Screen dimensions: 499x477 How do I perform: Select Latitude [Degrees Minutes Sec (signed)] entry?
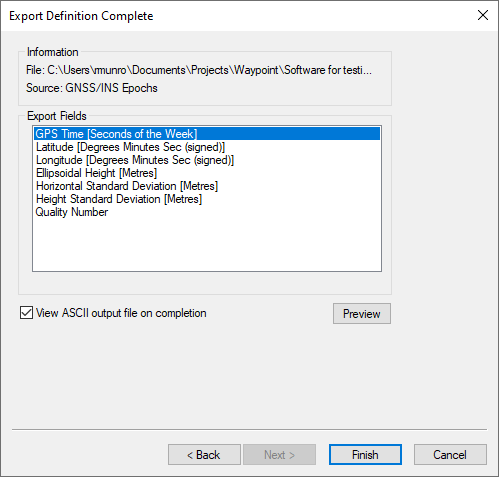tap(130, 147)
